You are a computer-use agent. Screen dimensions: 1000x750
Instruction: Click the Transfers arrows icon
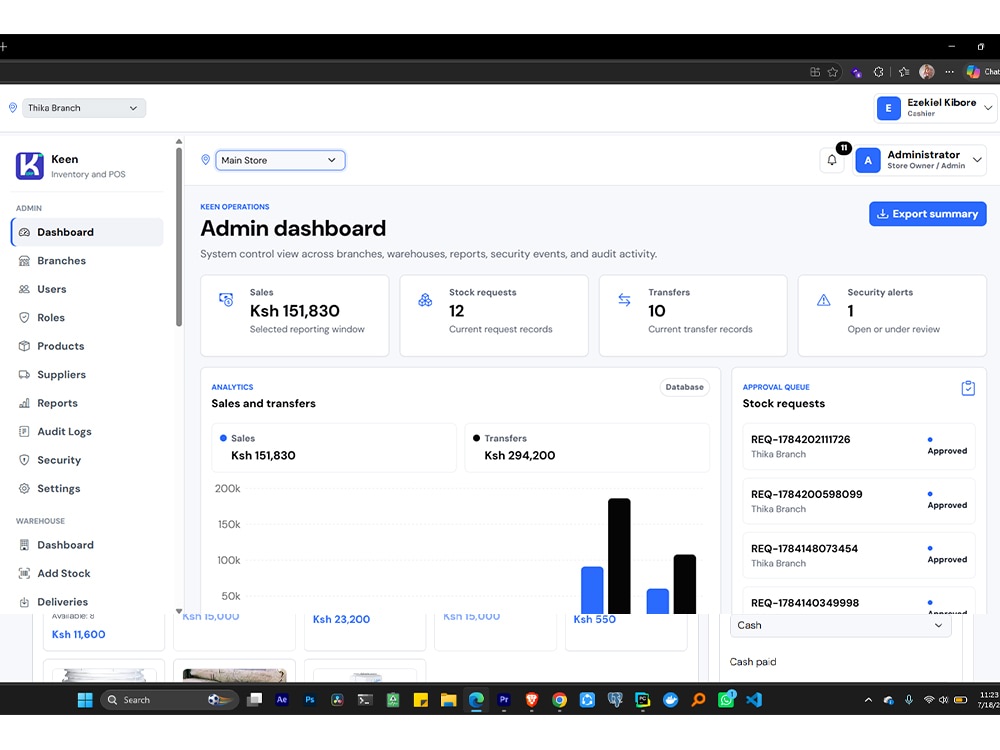coord(624,299)
